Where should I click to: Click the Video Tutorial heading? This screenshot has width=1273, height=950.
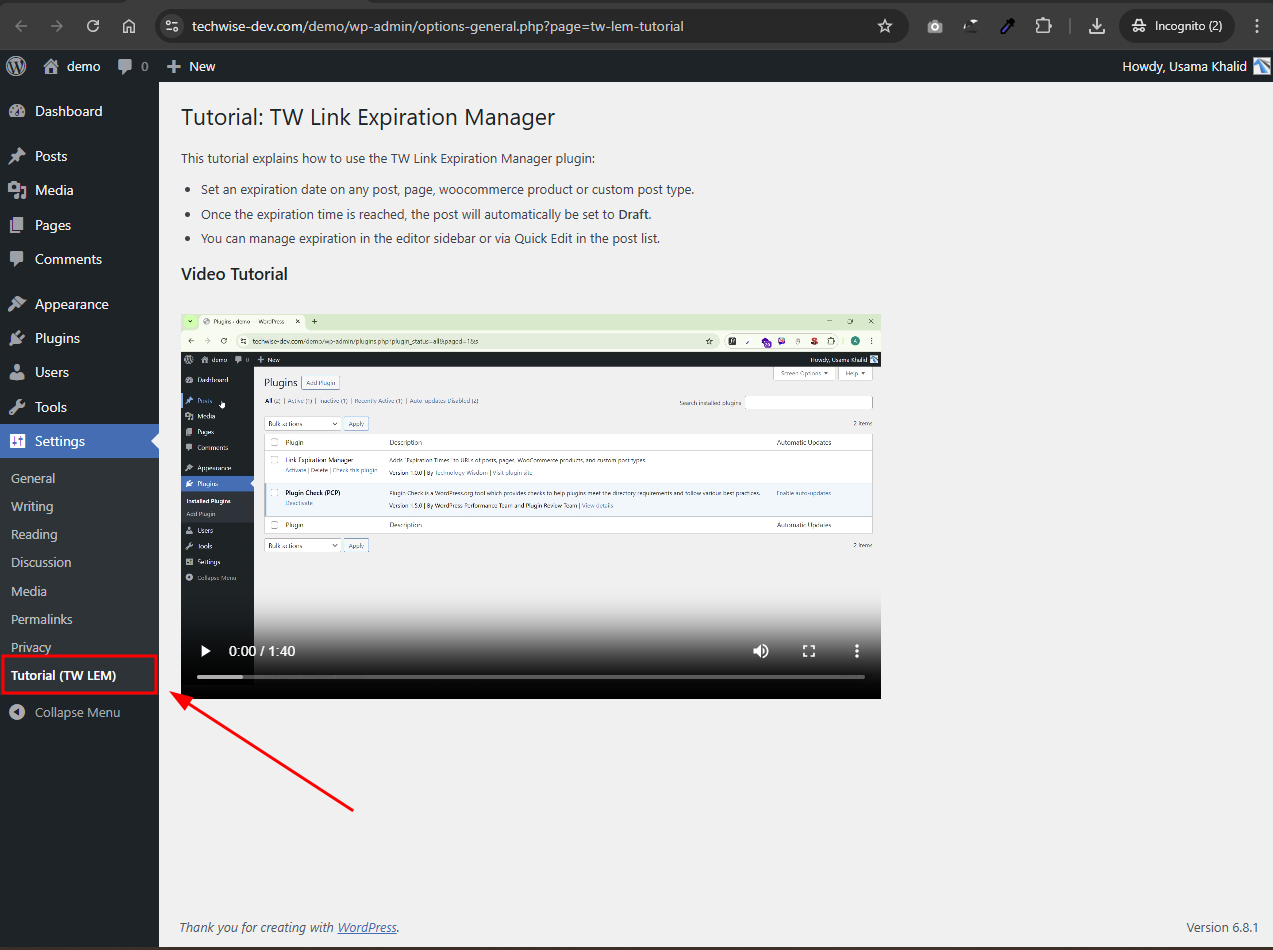coord(234,274)
